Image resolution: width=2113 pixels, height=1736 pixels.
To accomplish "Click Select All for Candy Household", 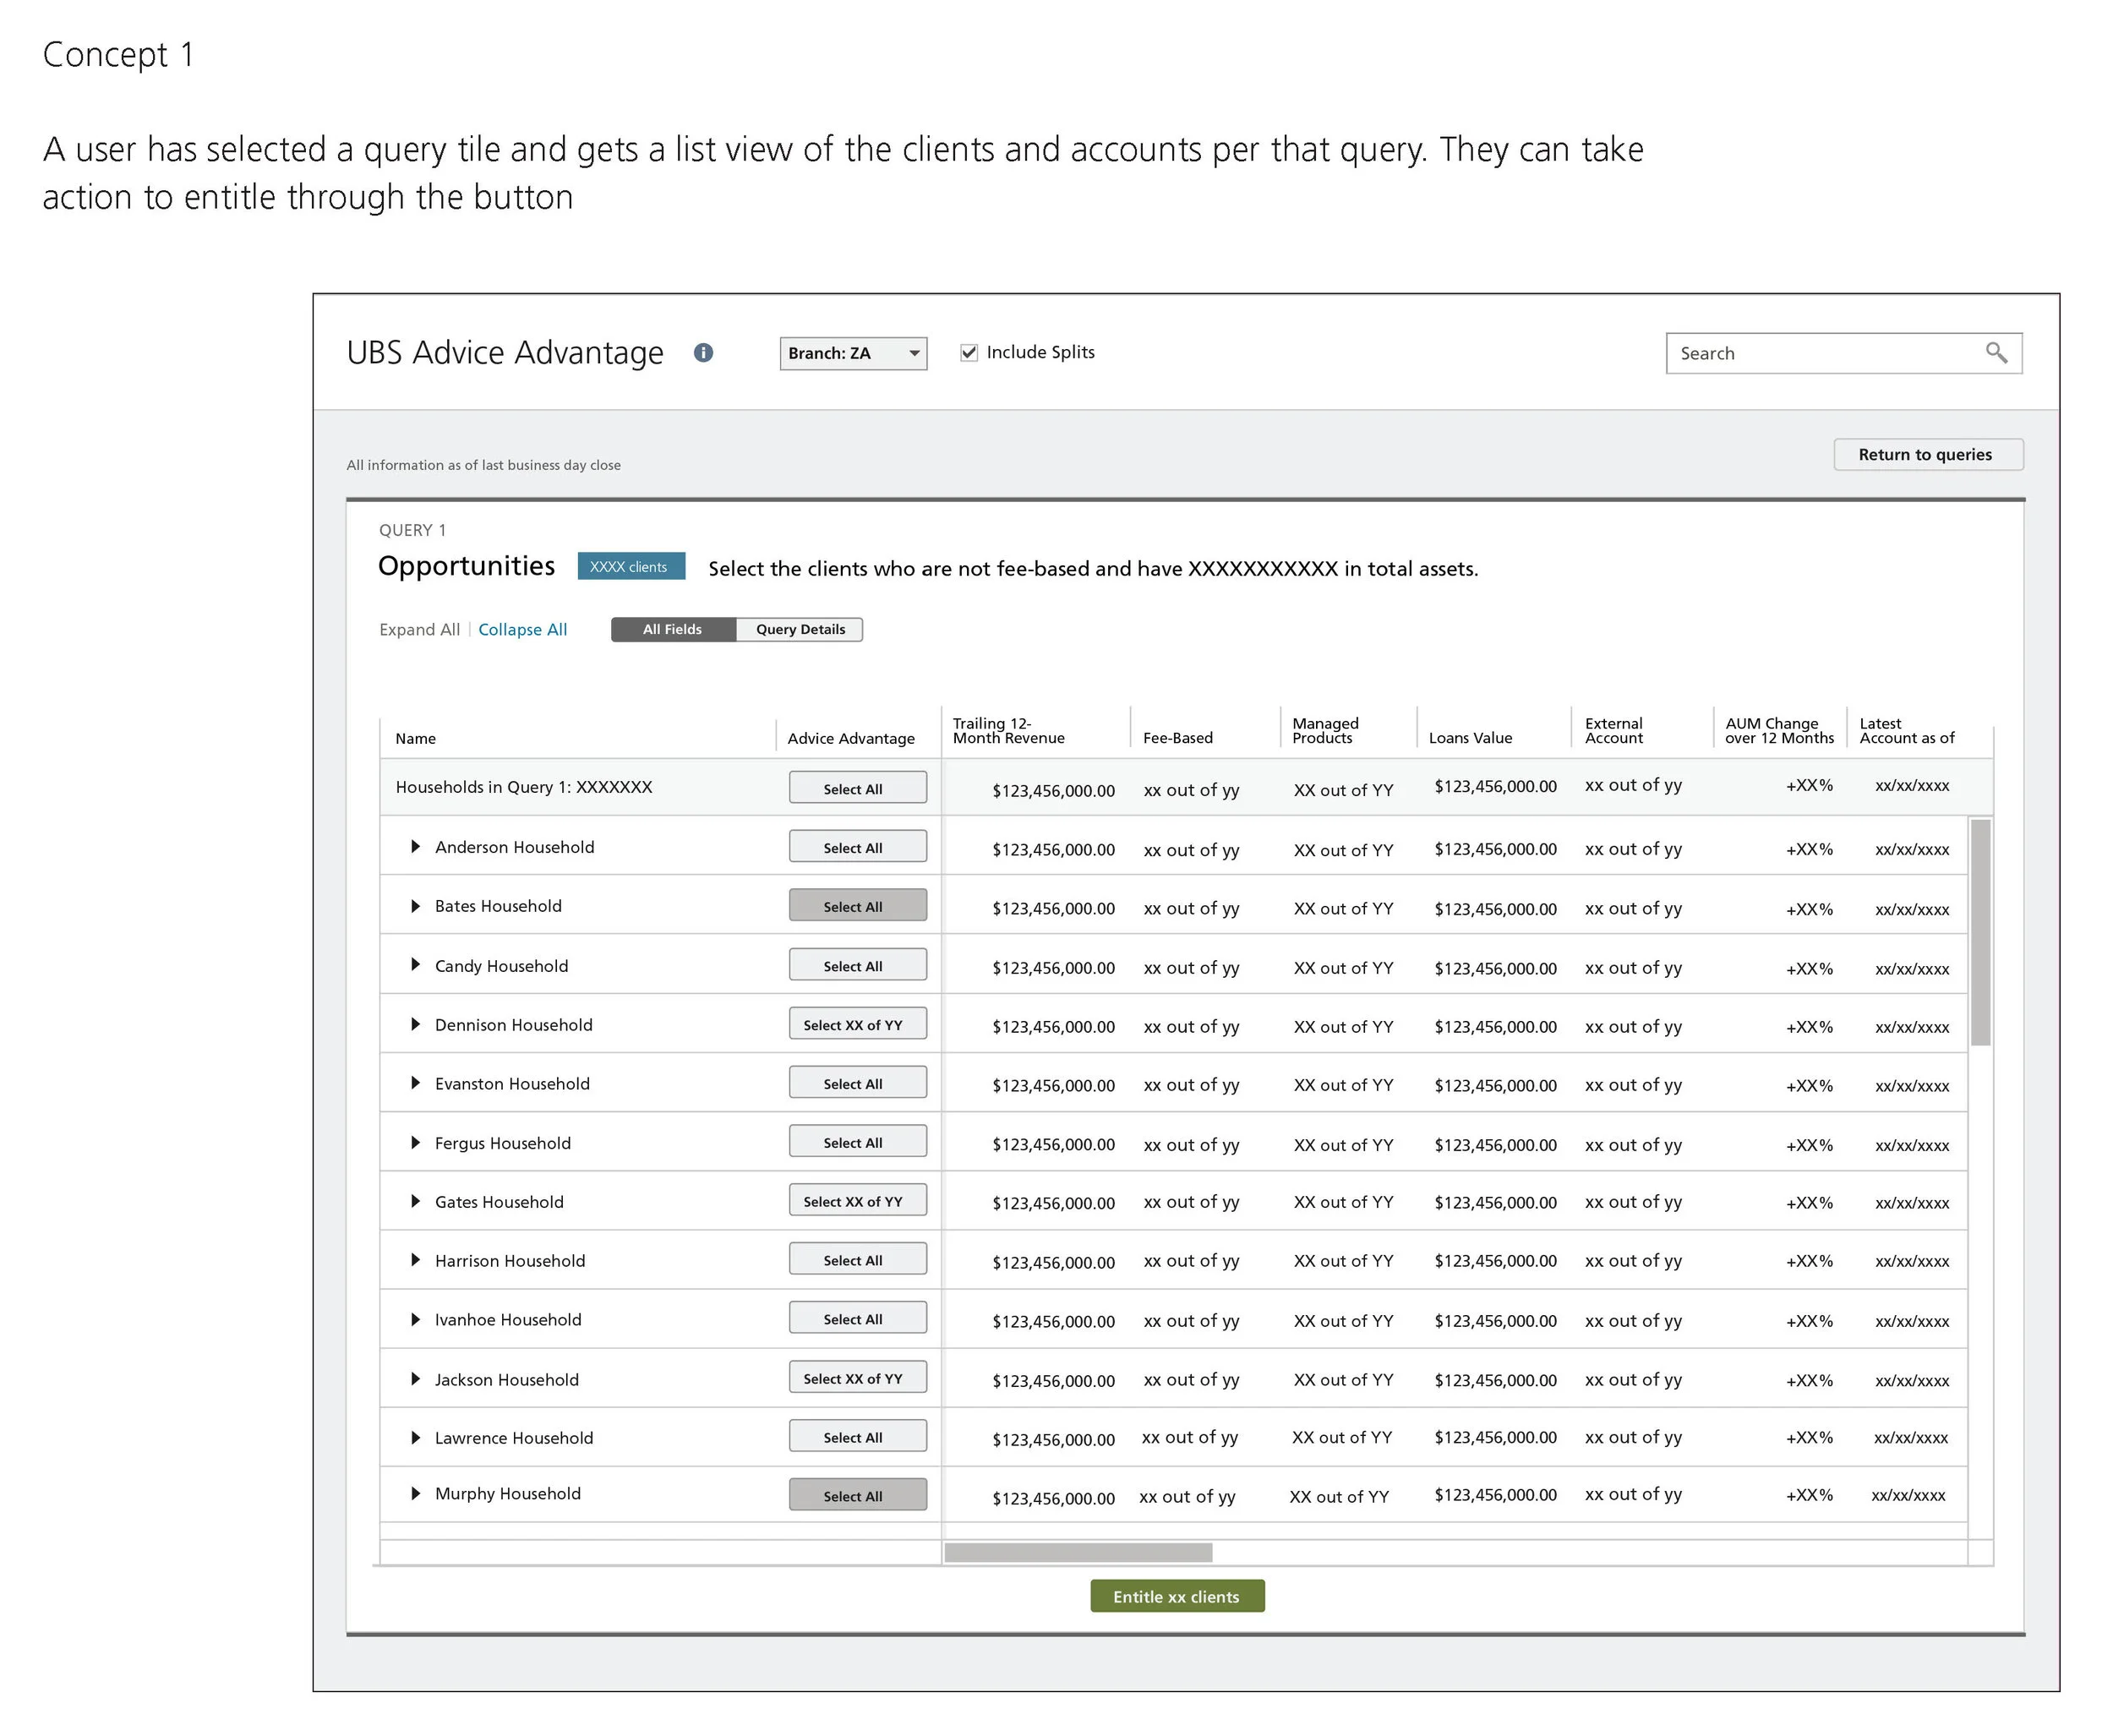I will (x=857, y=965).
